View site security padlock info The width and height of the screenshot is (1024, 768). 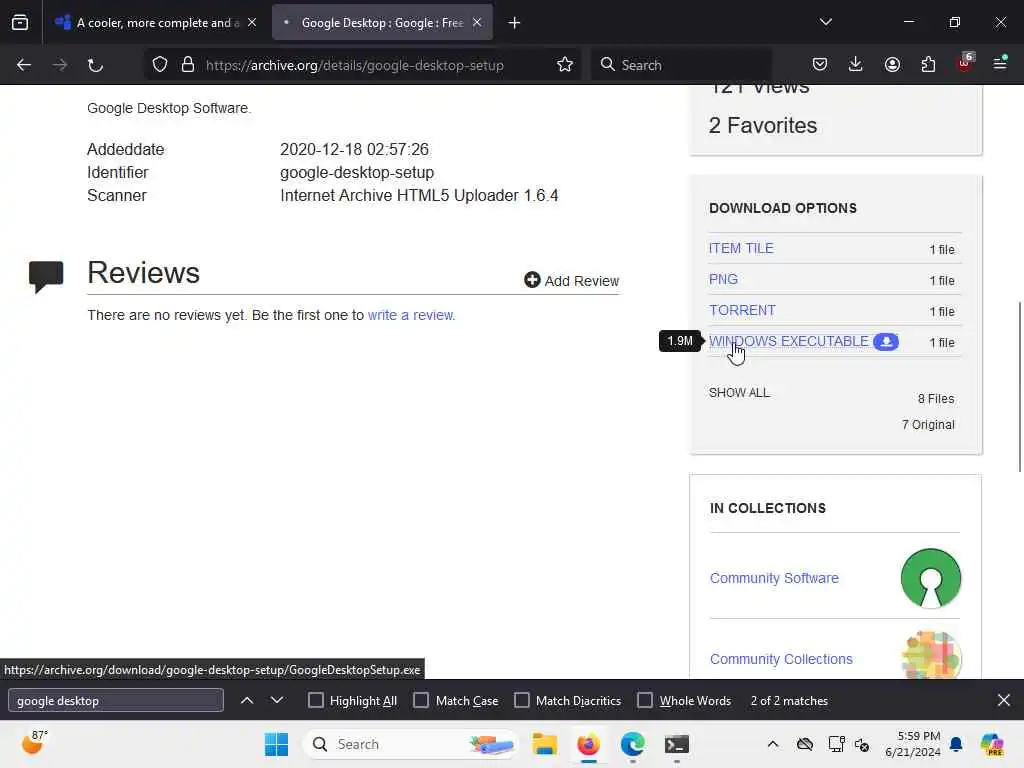pos(188,65)
